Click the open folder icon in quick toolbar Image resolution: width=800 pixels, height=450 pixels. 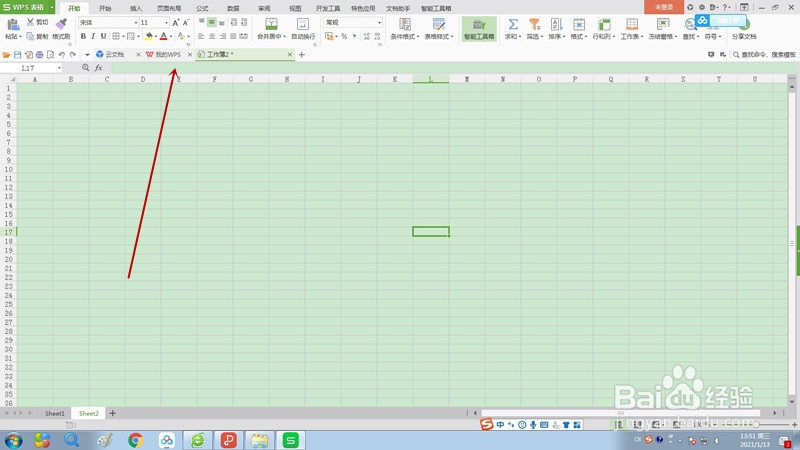coord(6,55)
